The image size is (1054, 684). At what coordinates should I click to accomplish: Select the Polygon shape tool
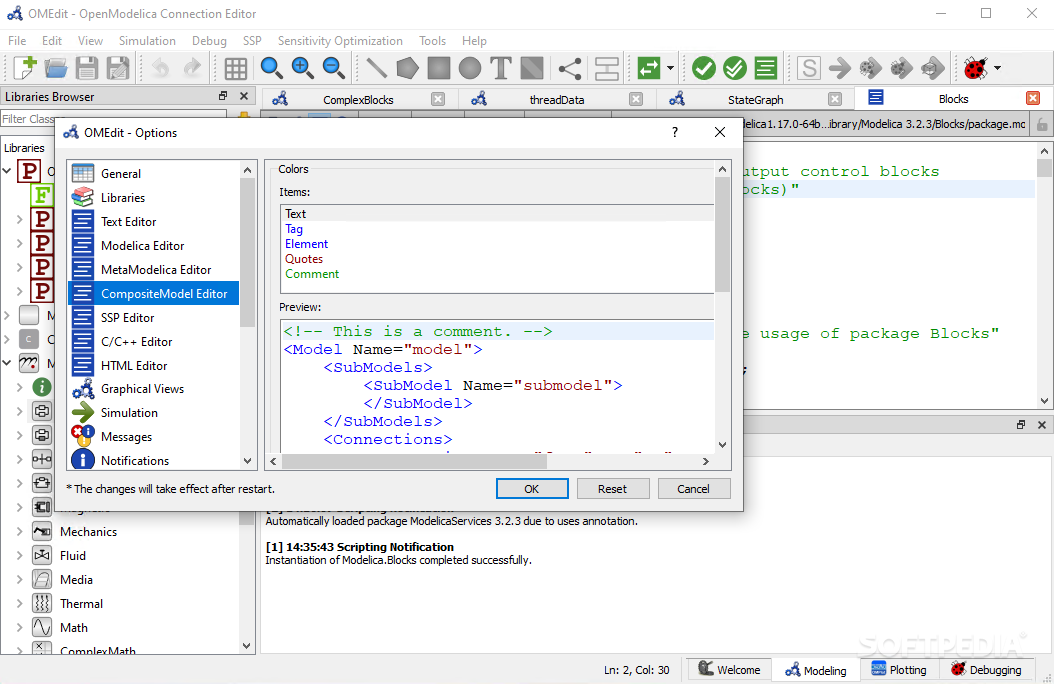407,68
